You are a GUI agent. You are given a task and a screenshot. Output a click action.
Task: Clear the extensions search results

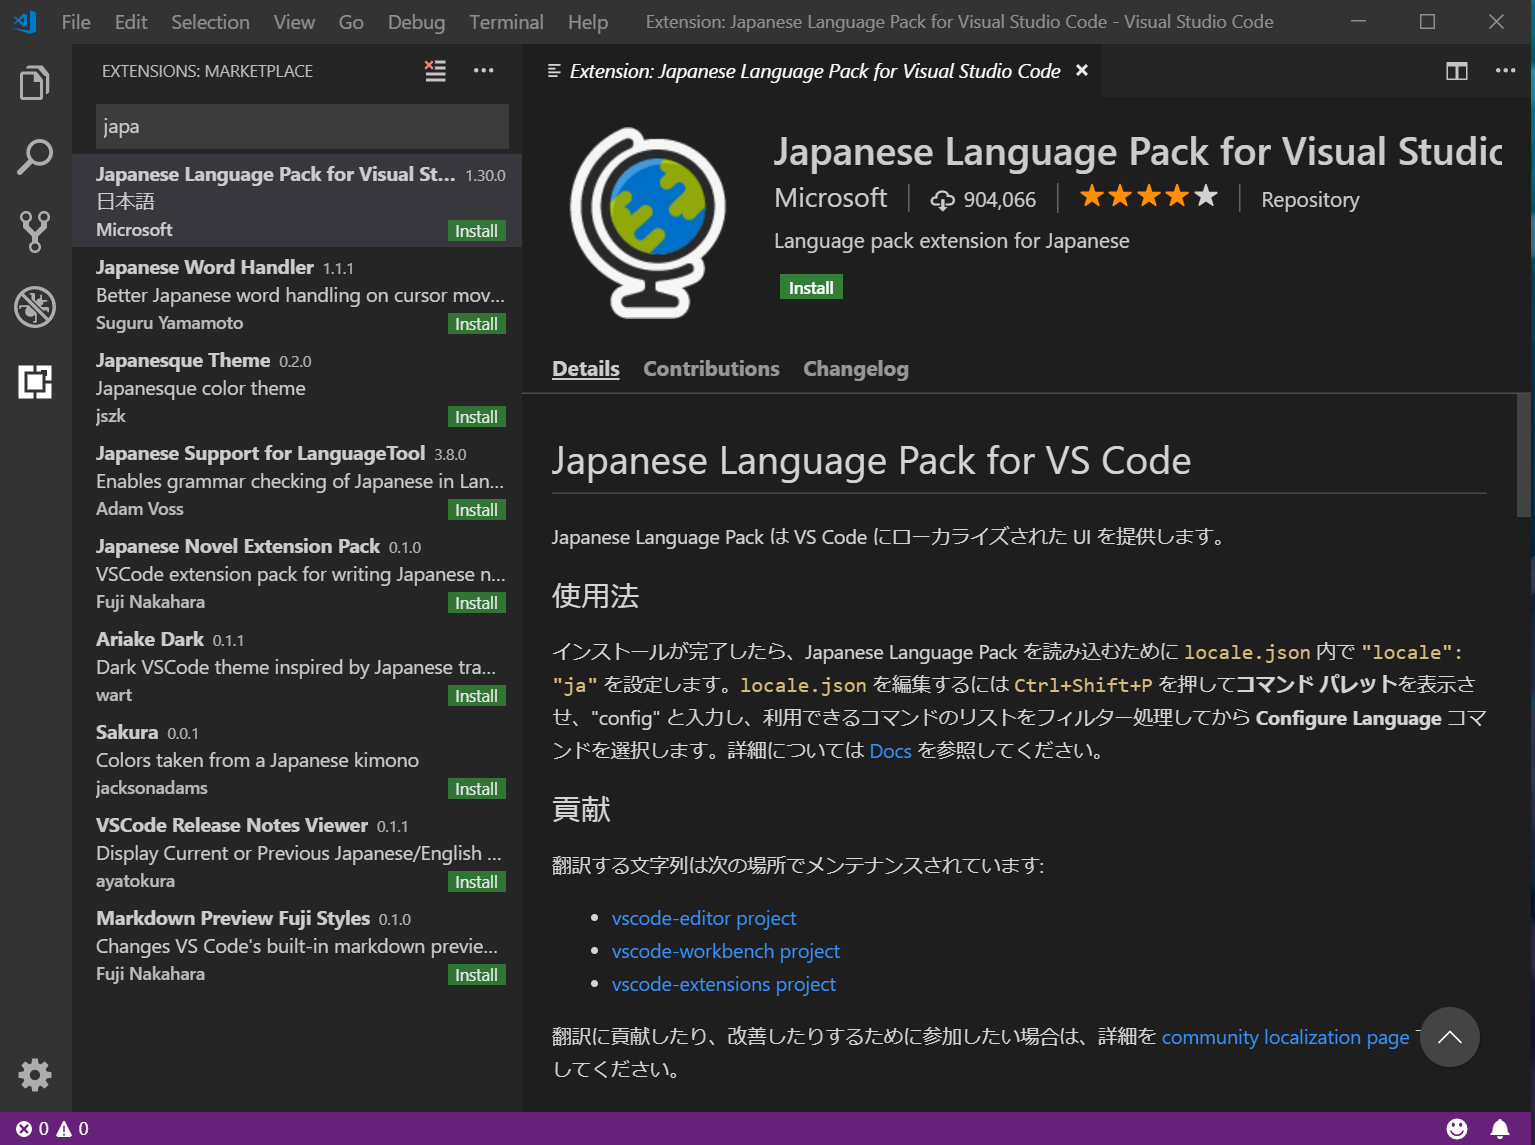pos(435,71)
